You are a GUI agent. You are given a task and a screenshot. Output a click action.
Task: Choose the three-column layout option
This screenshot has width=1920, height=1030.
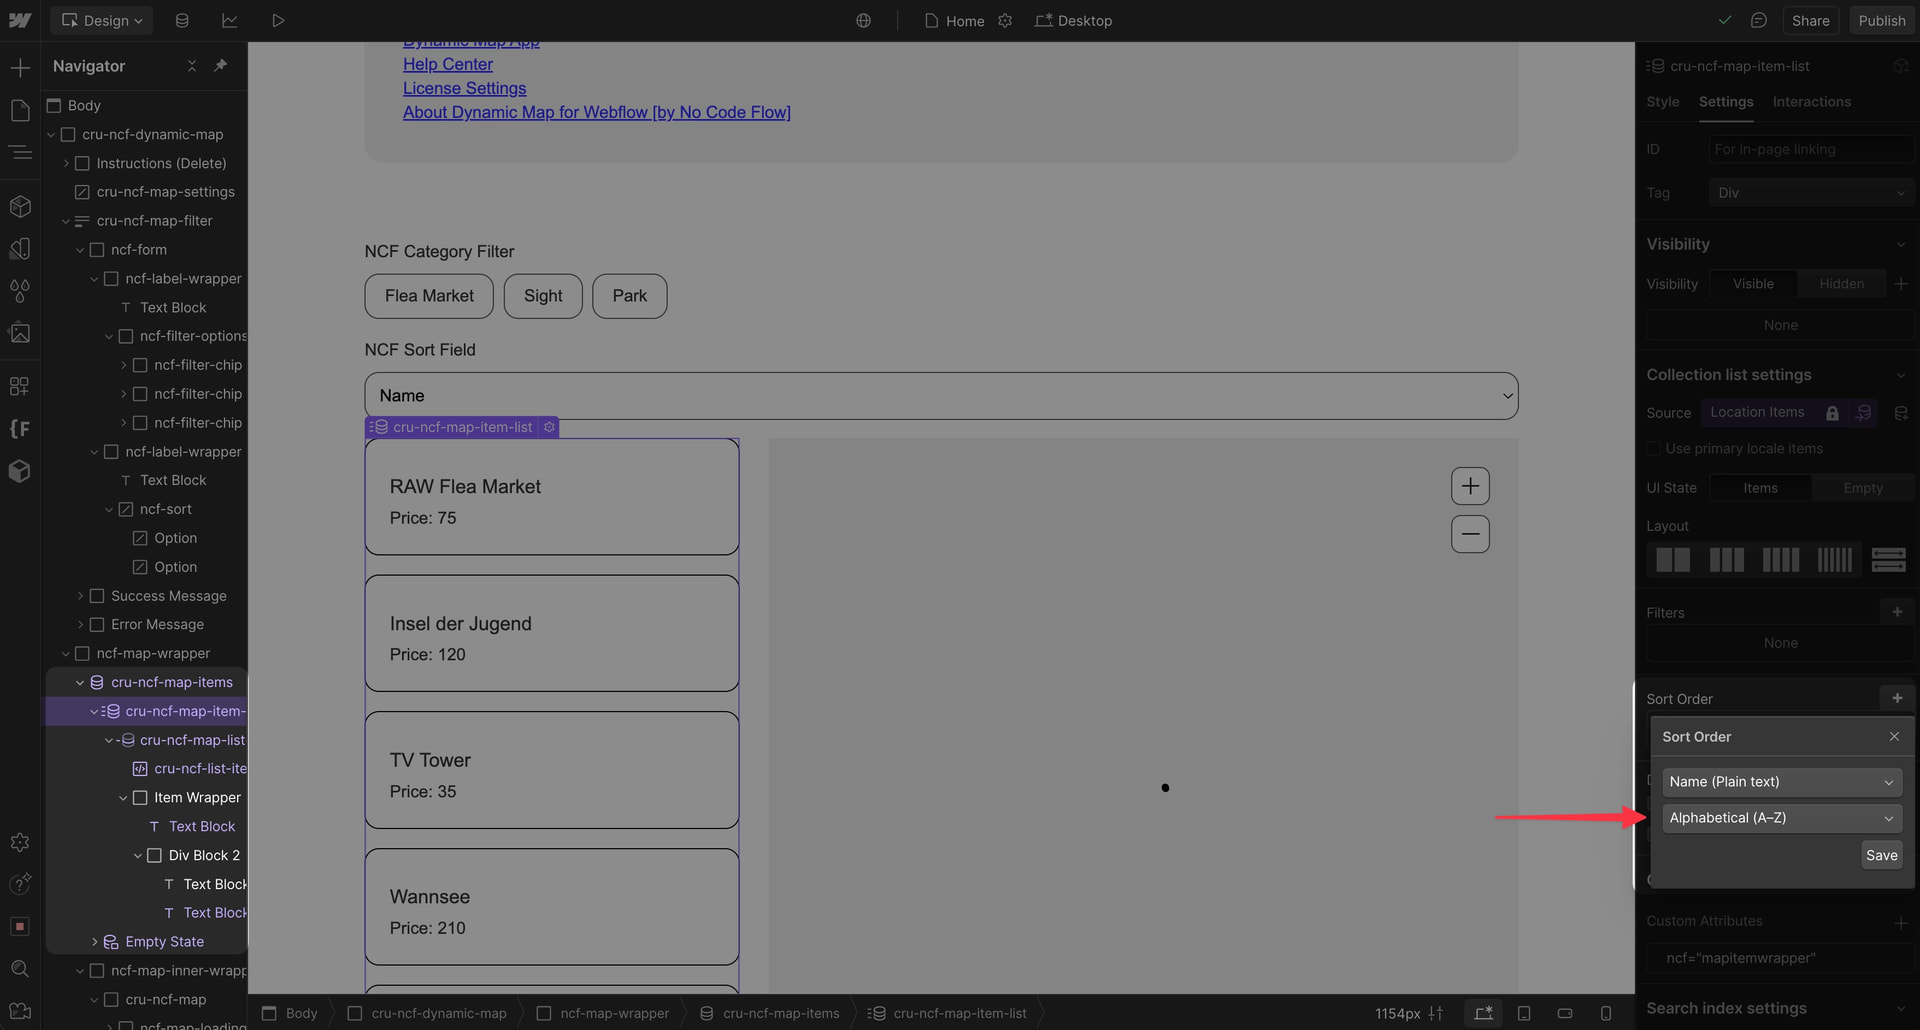(x=1727, y=559)
